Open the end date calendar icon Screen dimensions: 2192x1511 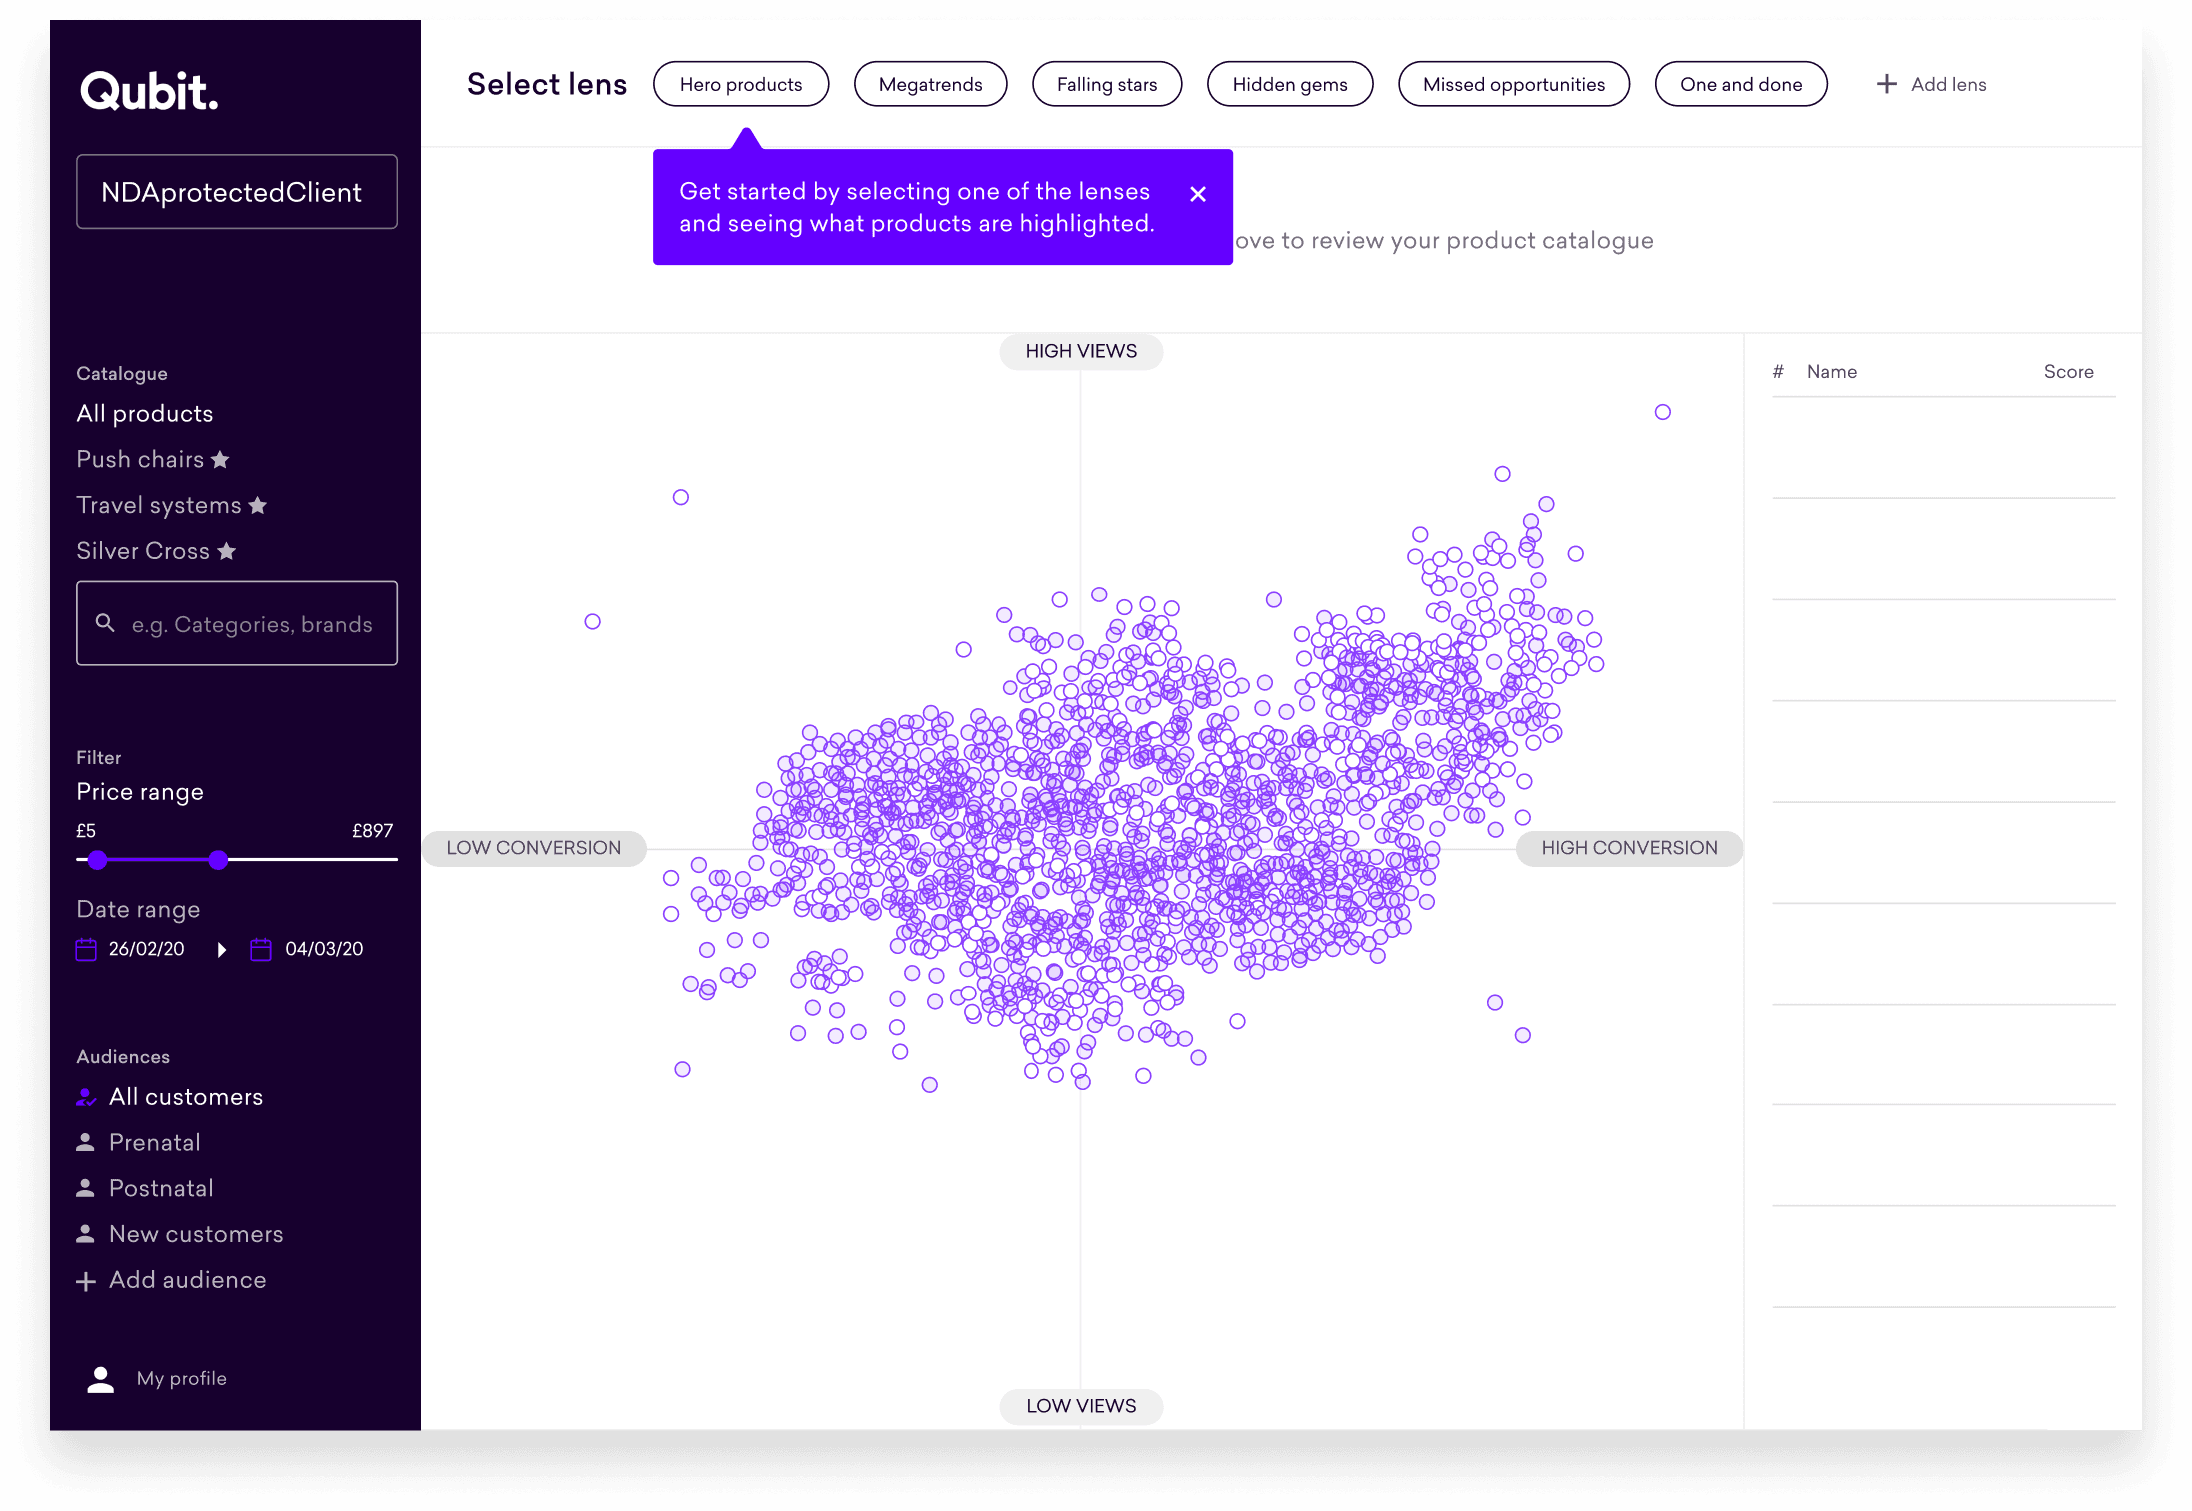click(261, 949)
